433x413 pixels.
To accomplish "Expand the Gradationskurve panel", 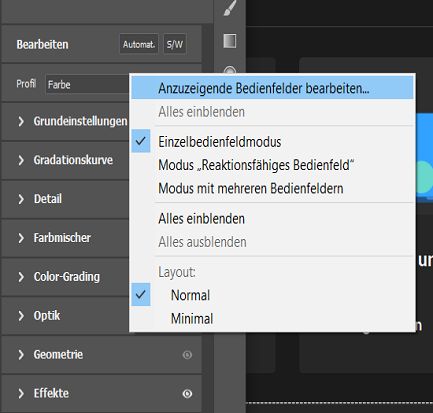I will [x=65, y=160].
